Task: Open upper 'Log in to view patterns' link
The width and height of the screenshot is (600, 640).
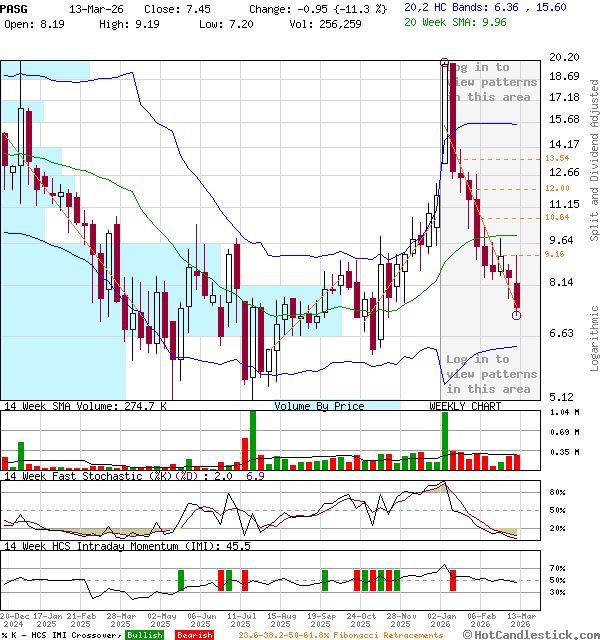Action: (x=489, y=82)
